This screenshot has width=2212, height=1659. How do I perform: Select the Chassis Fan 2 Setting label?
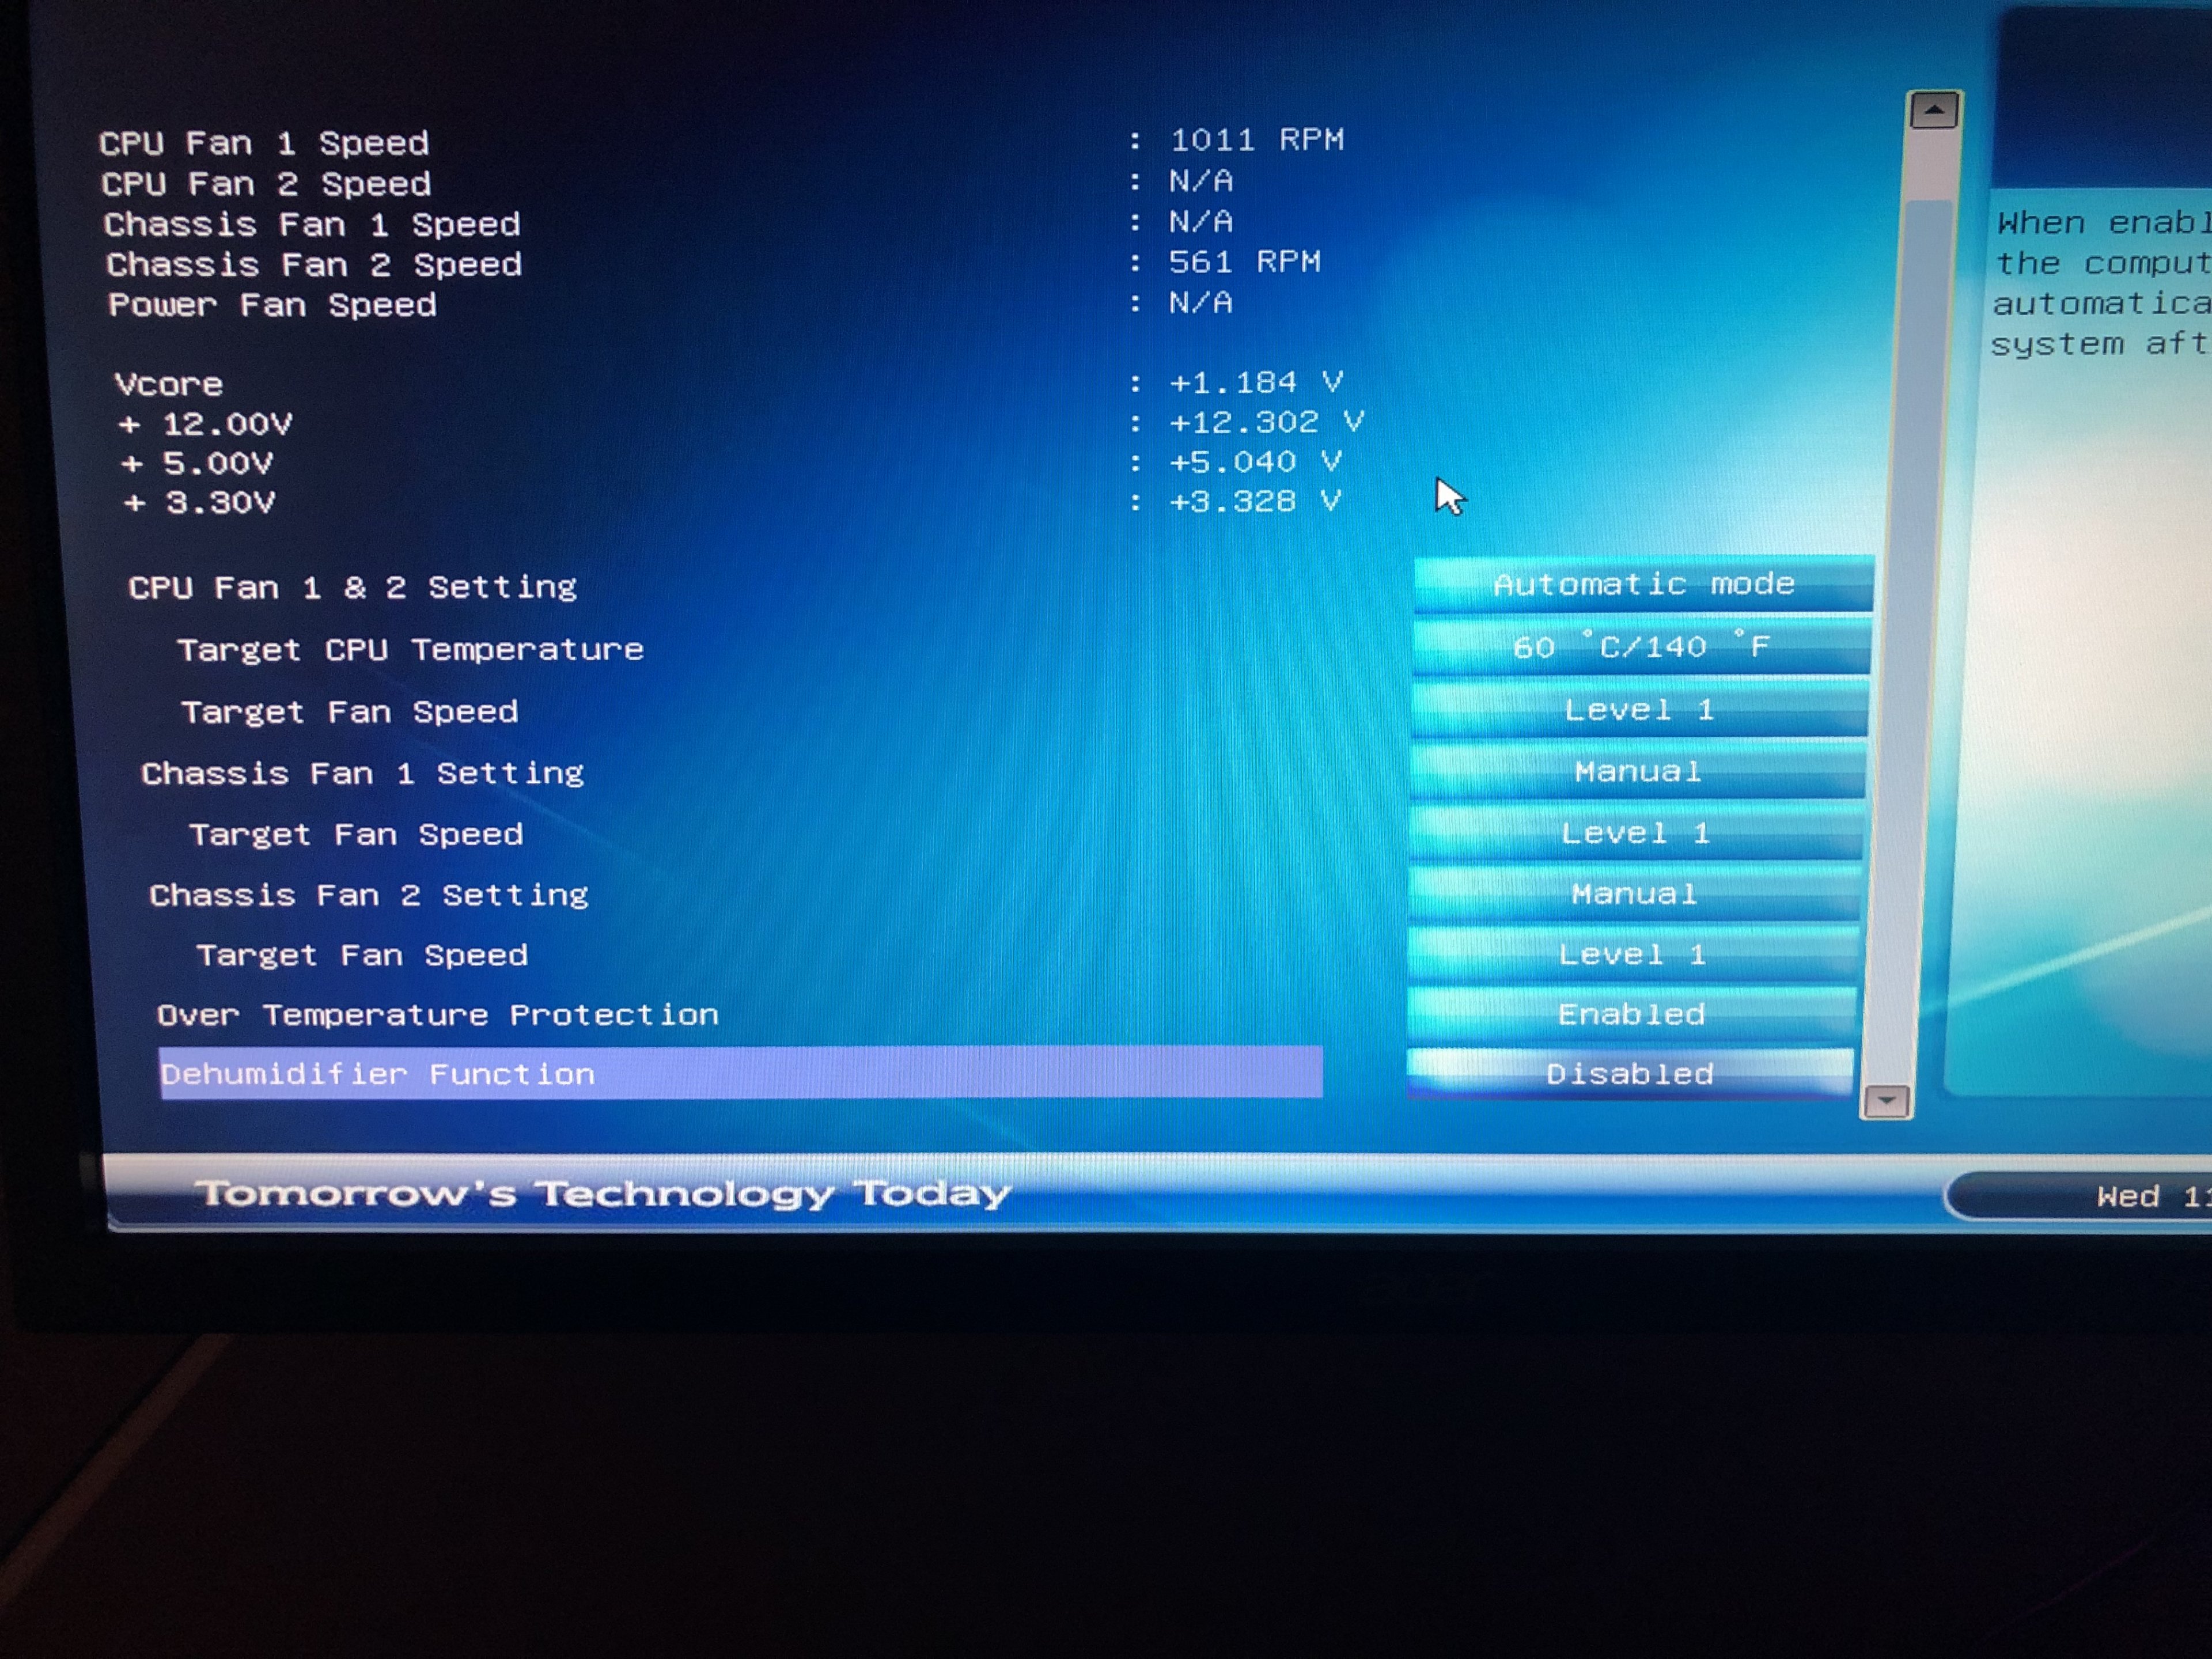click(x=368, y=895)
